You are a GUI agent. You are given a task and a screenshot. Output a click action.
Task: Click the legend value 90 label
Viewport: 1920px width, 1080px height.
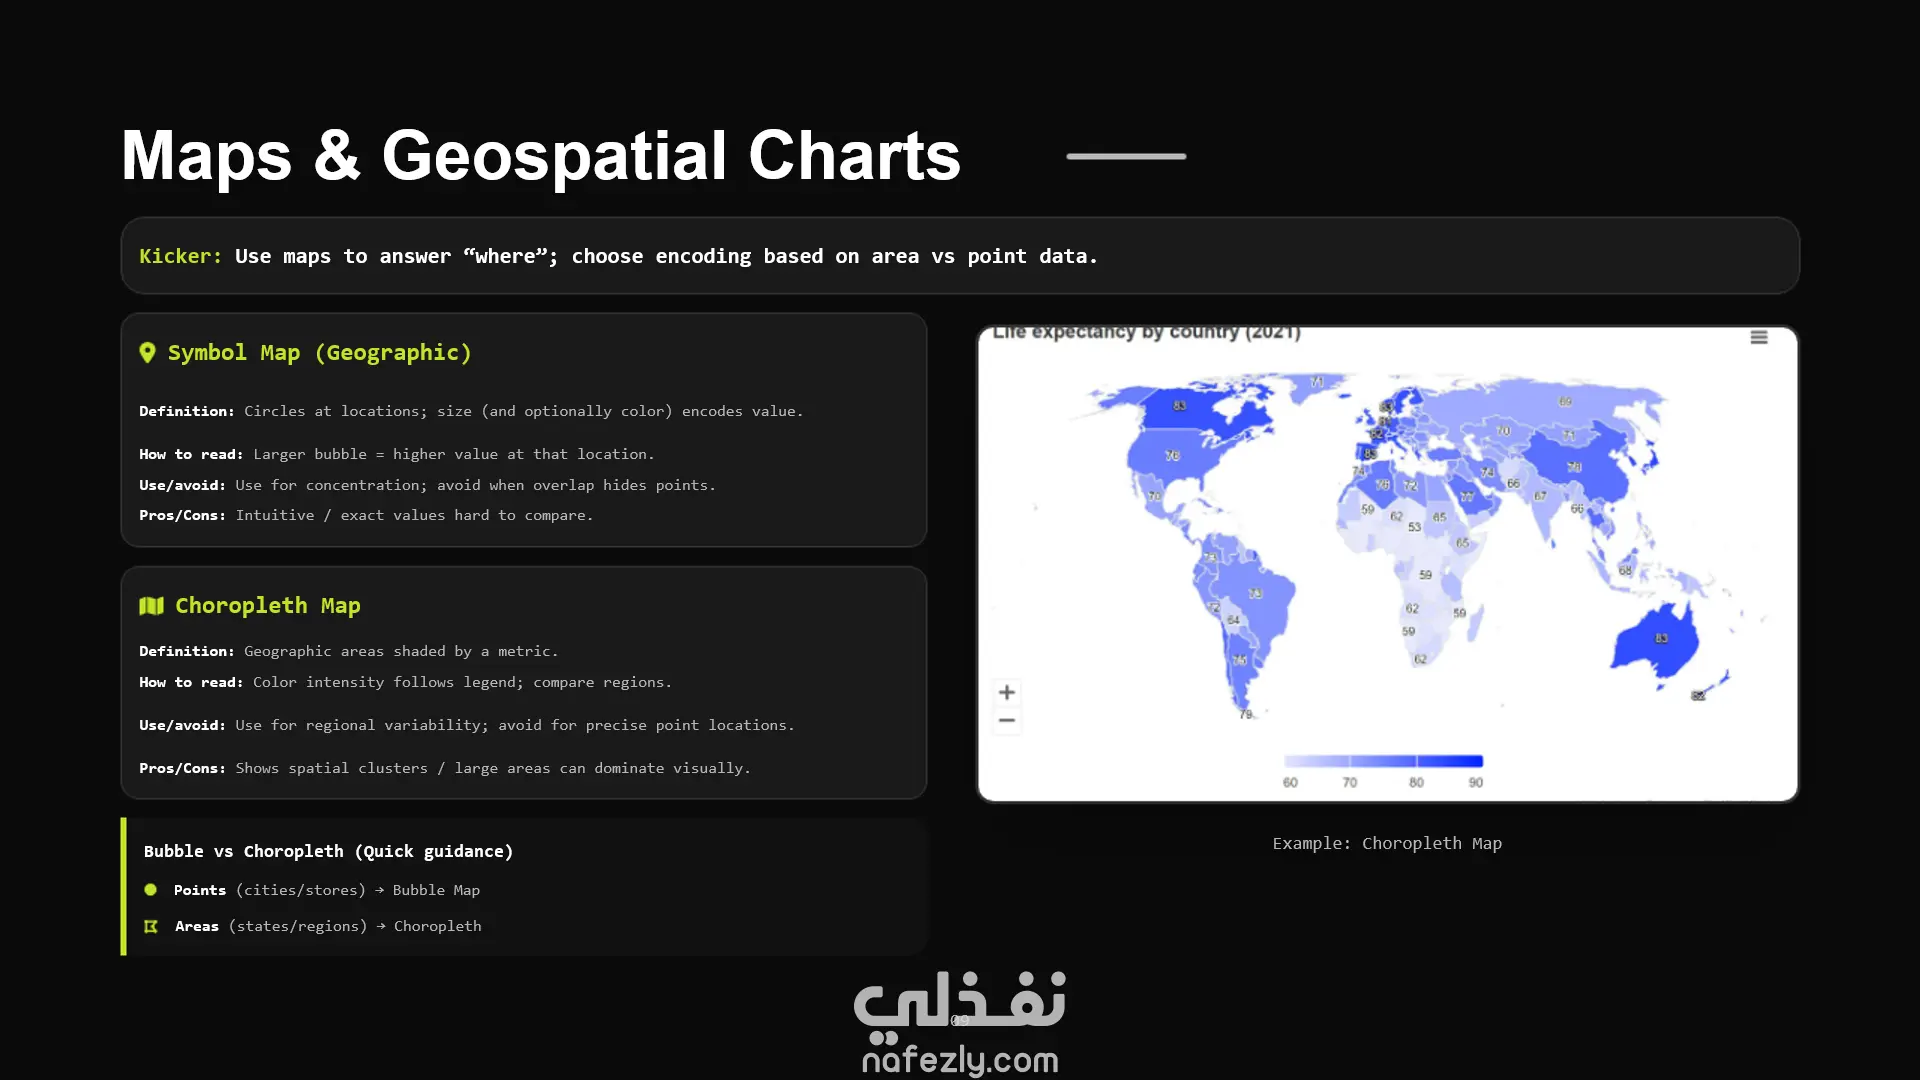(x=1476, y=783)
